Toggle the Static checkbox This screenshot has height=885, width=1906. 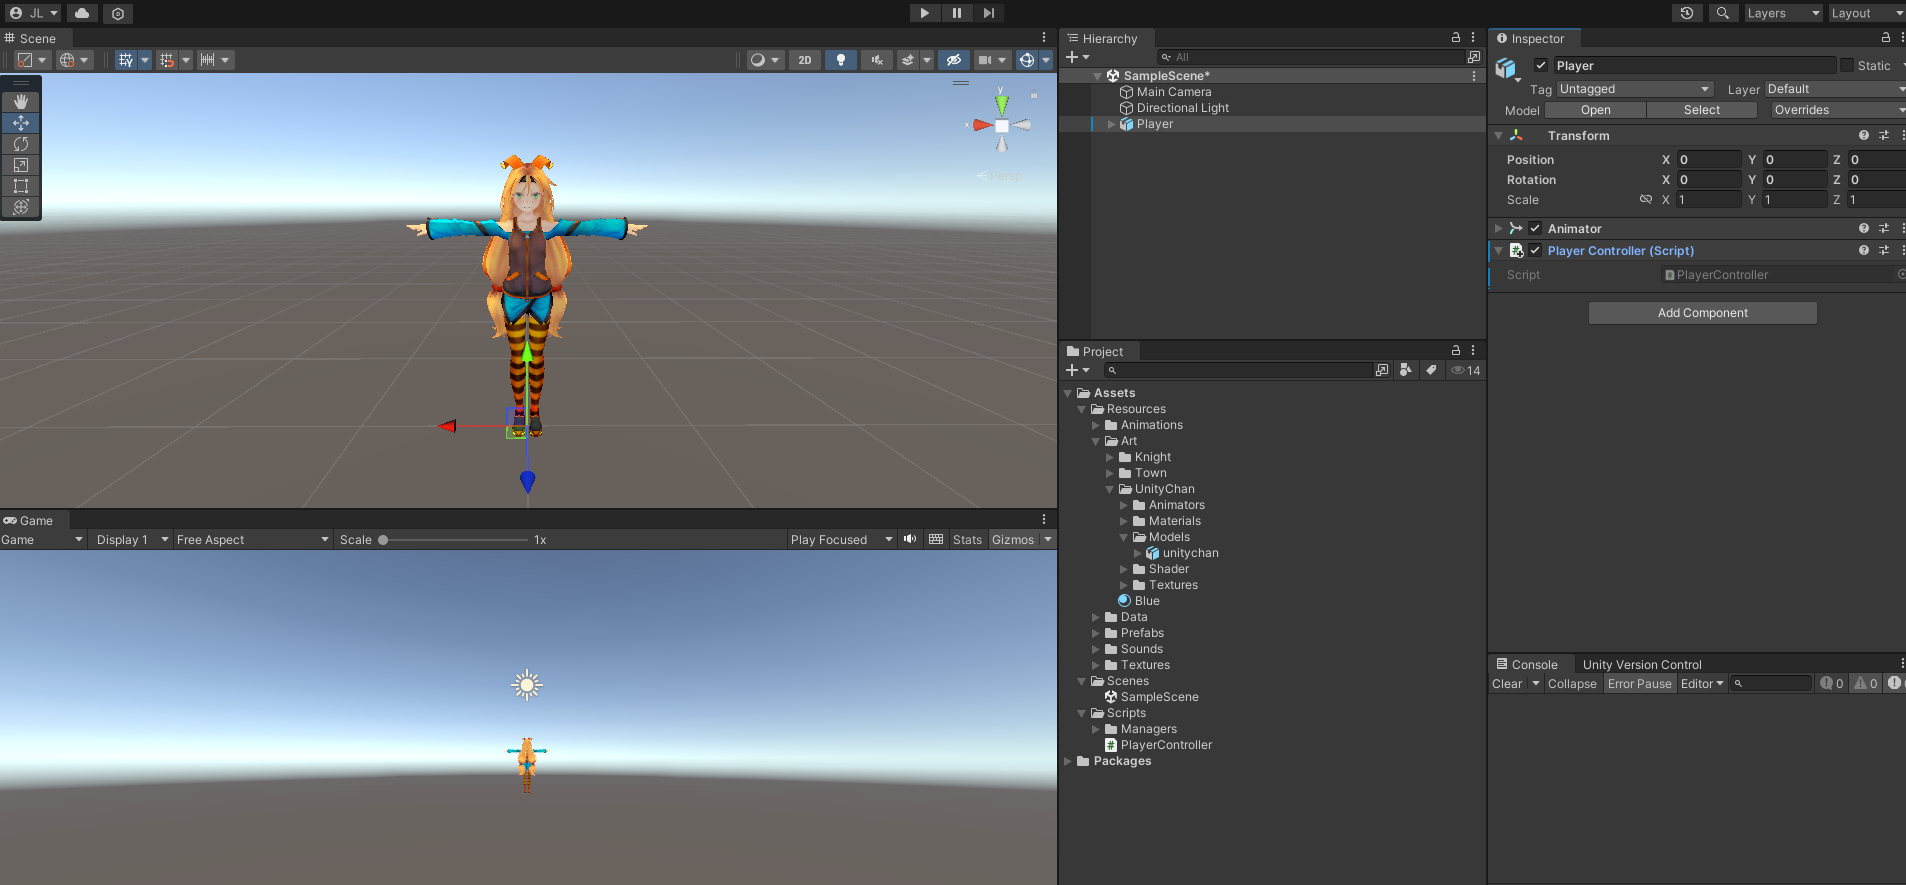click(x=1847, y=65)
